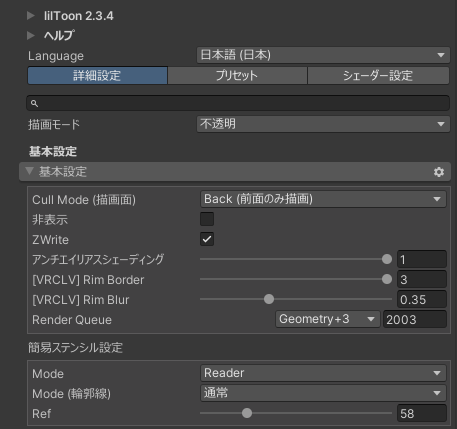Click the Ref value field 58
457x429 pixels.
point(422,413)
